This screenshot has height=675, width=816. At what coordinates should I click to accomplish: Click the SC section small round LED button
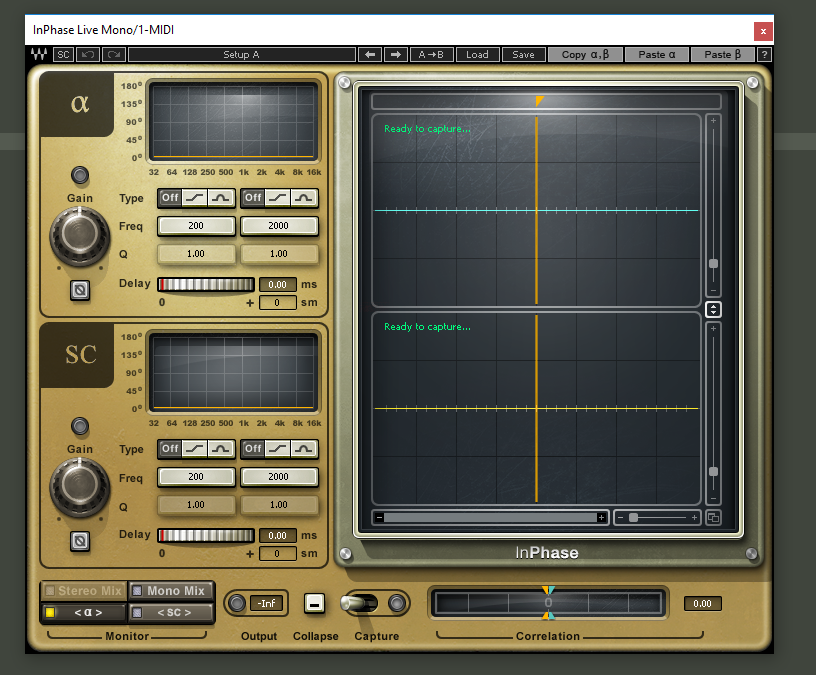tap(80, 426)
